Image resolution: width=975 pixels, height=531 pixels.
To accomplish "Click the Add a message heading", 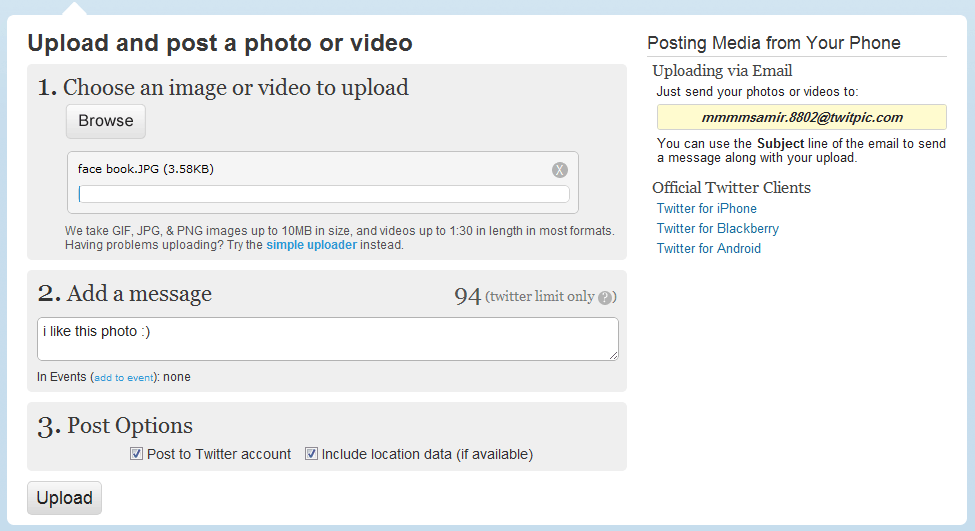I will (124, 293).
